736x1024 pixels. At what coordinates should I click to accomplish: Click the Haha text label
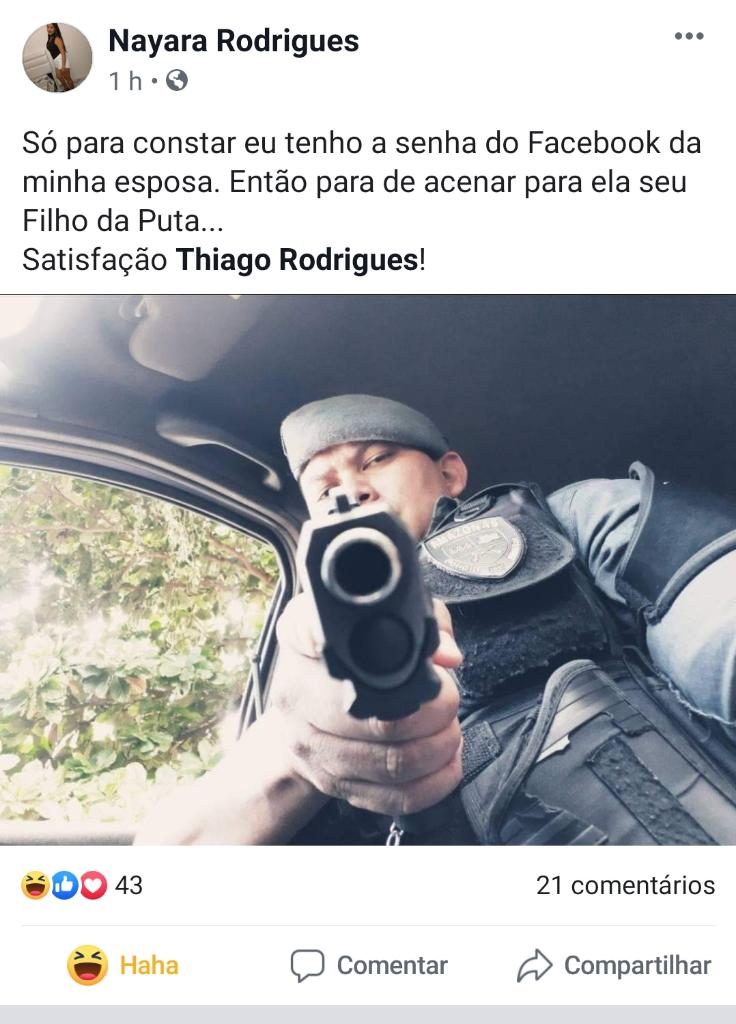[x=149, y=965]
